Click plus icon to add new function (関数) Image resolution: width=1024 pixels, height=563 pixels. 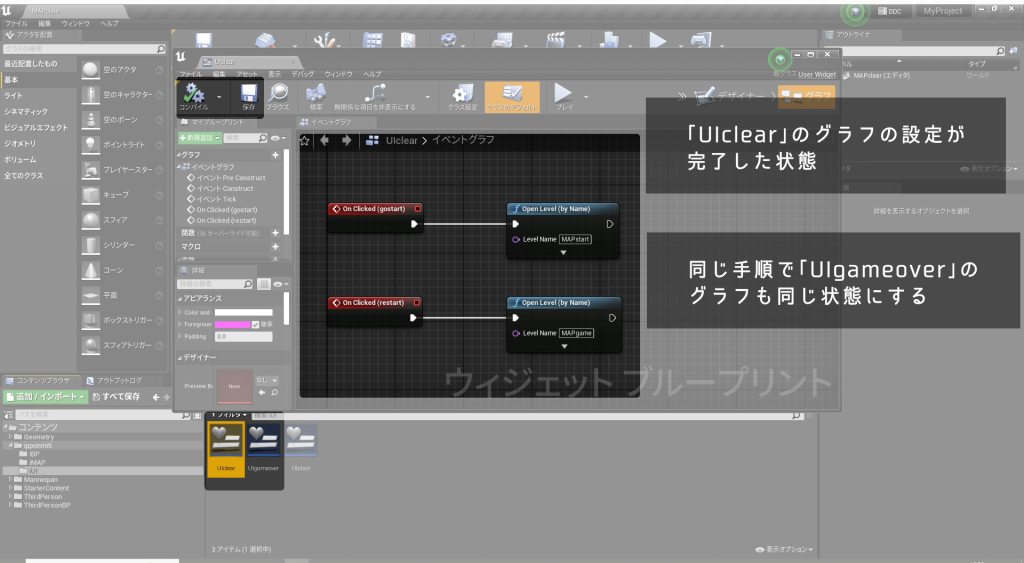point(275,232)
